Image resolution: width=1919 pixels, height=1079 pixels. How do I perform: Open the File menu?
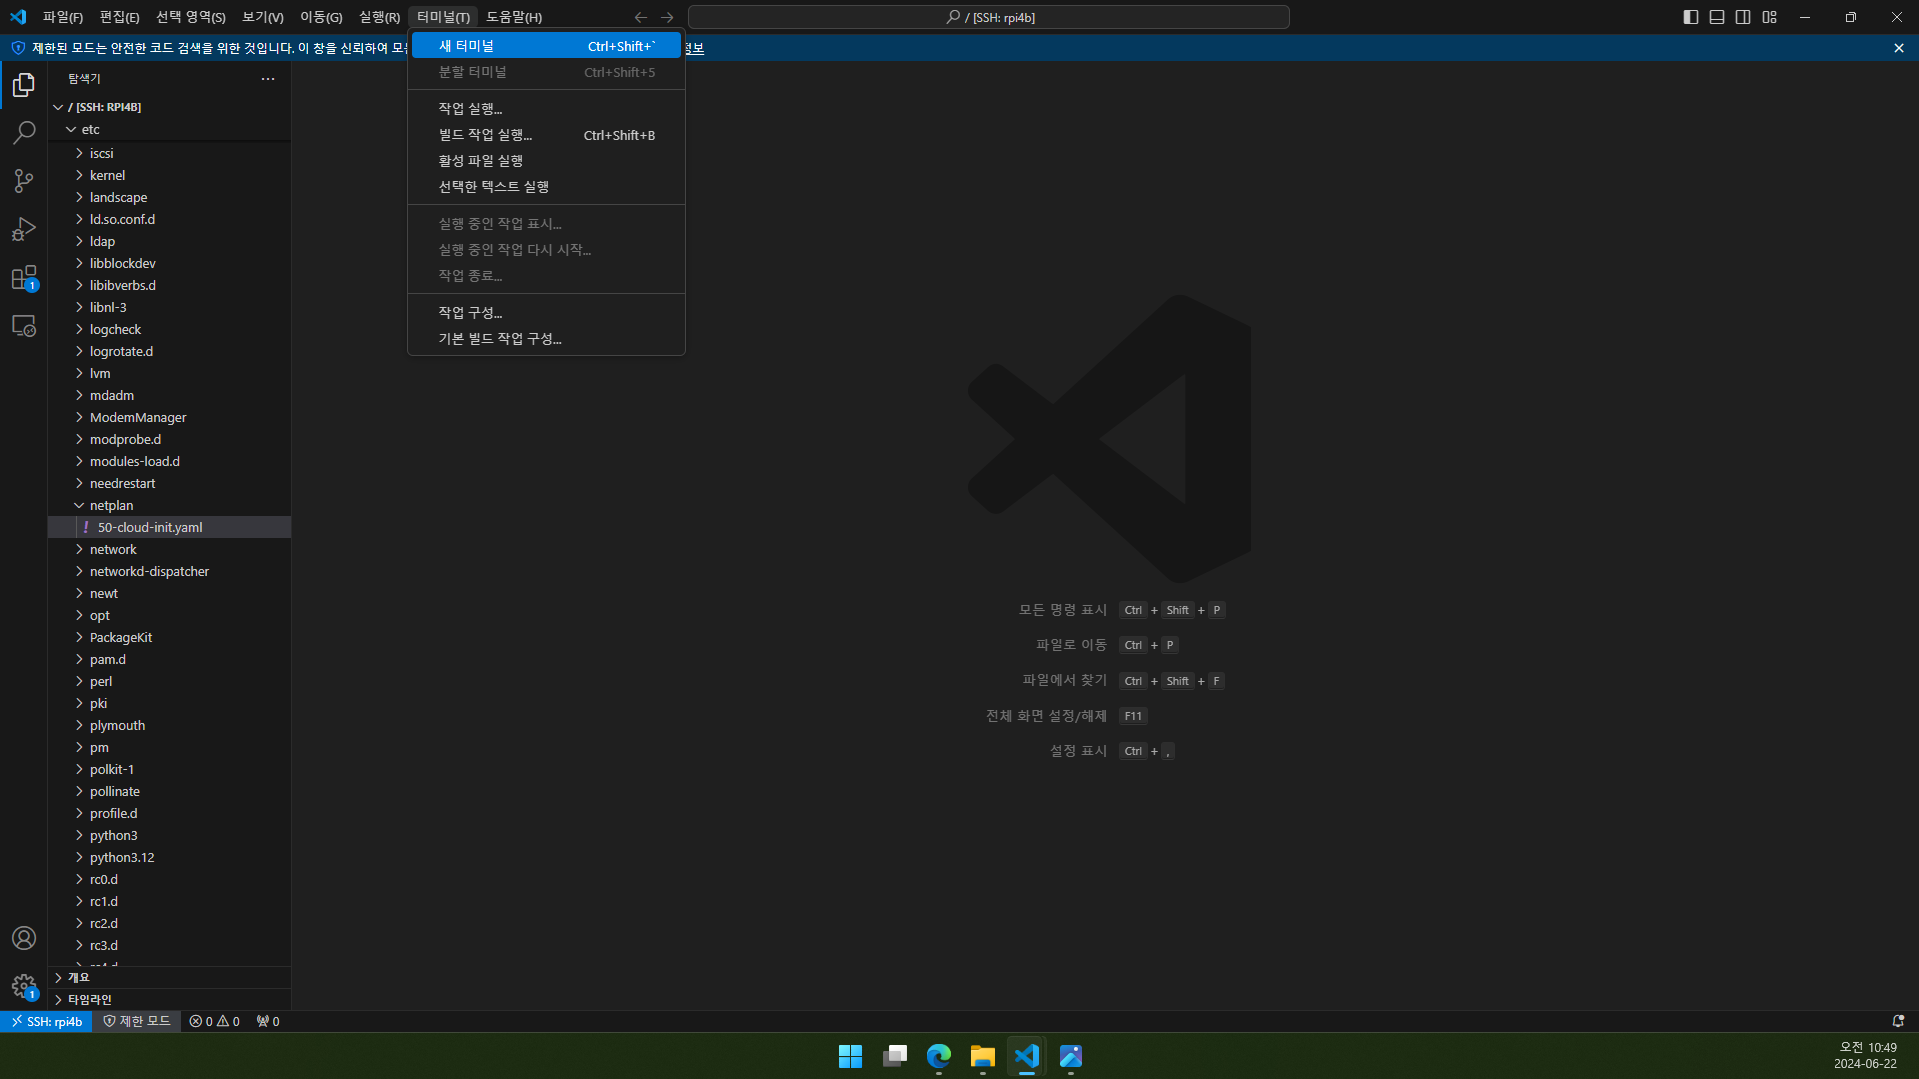(x=63, y=17)
